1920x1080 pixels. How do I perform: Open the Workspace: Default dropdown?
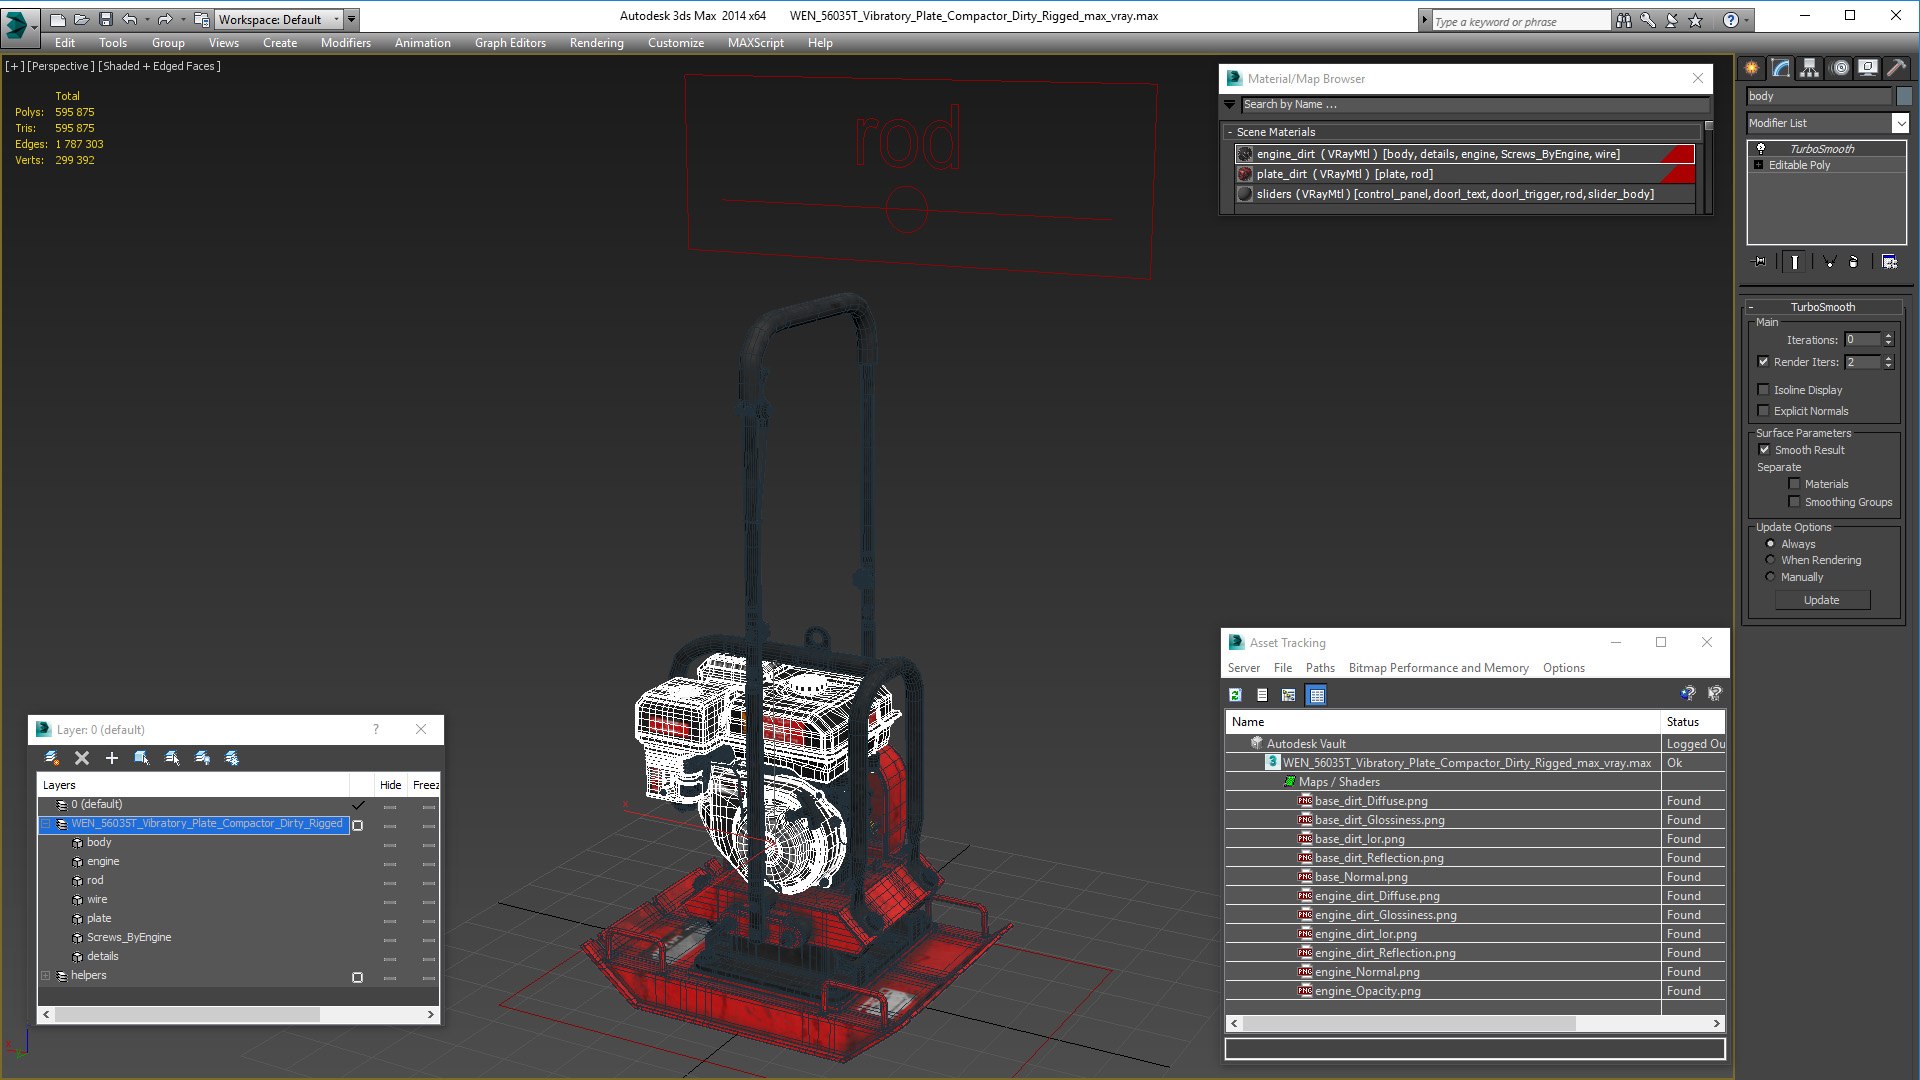[x=278, y=19]
